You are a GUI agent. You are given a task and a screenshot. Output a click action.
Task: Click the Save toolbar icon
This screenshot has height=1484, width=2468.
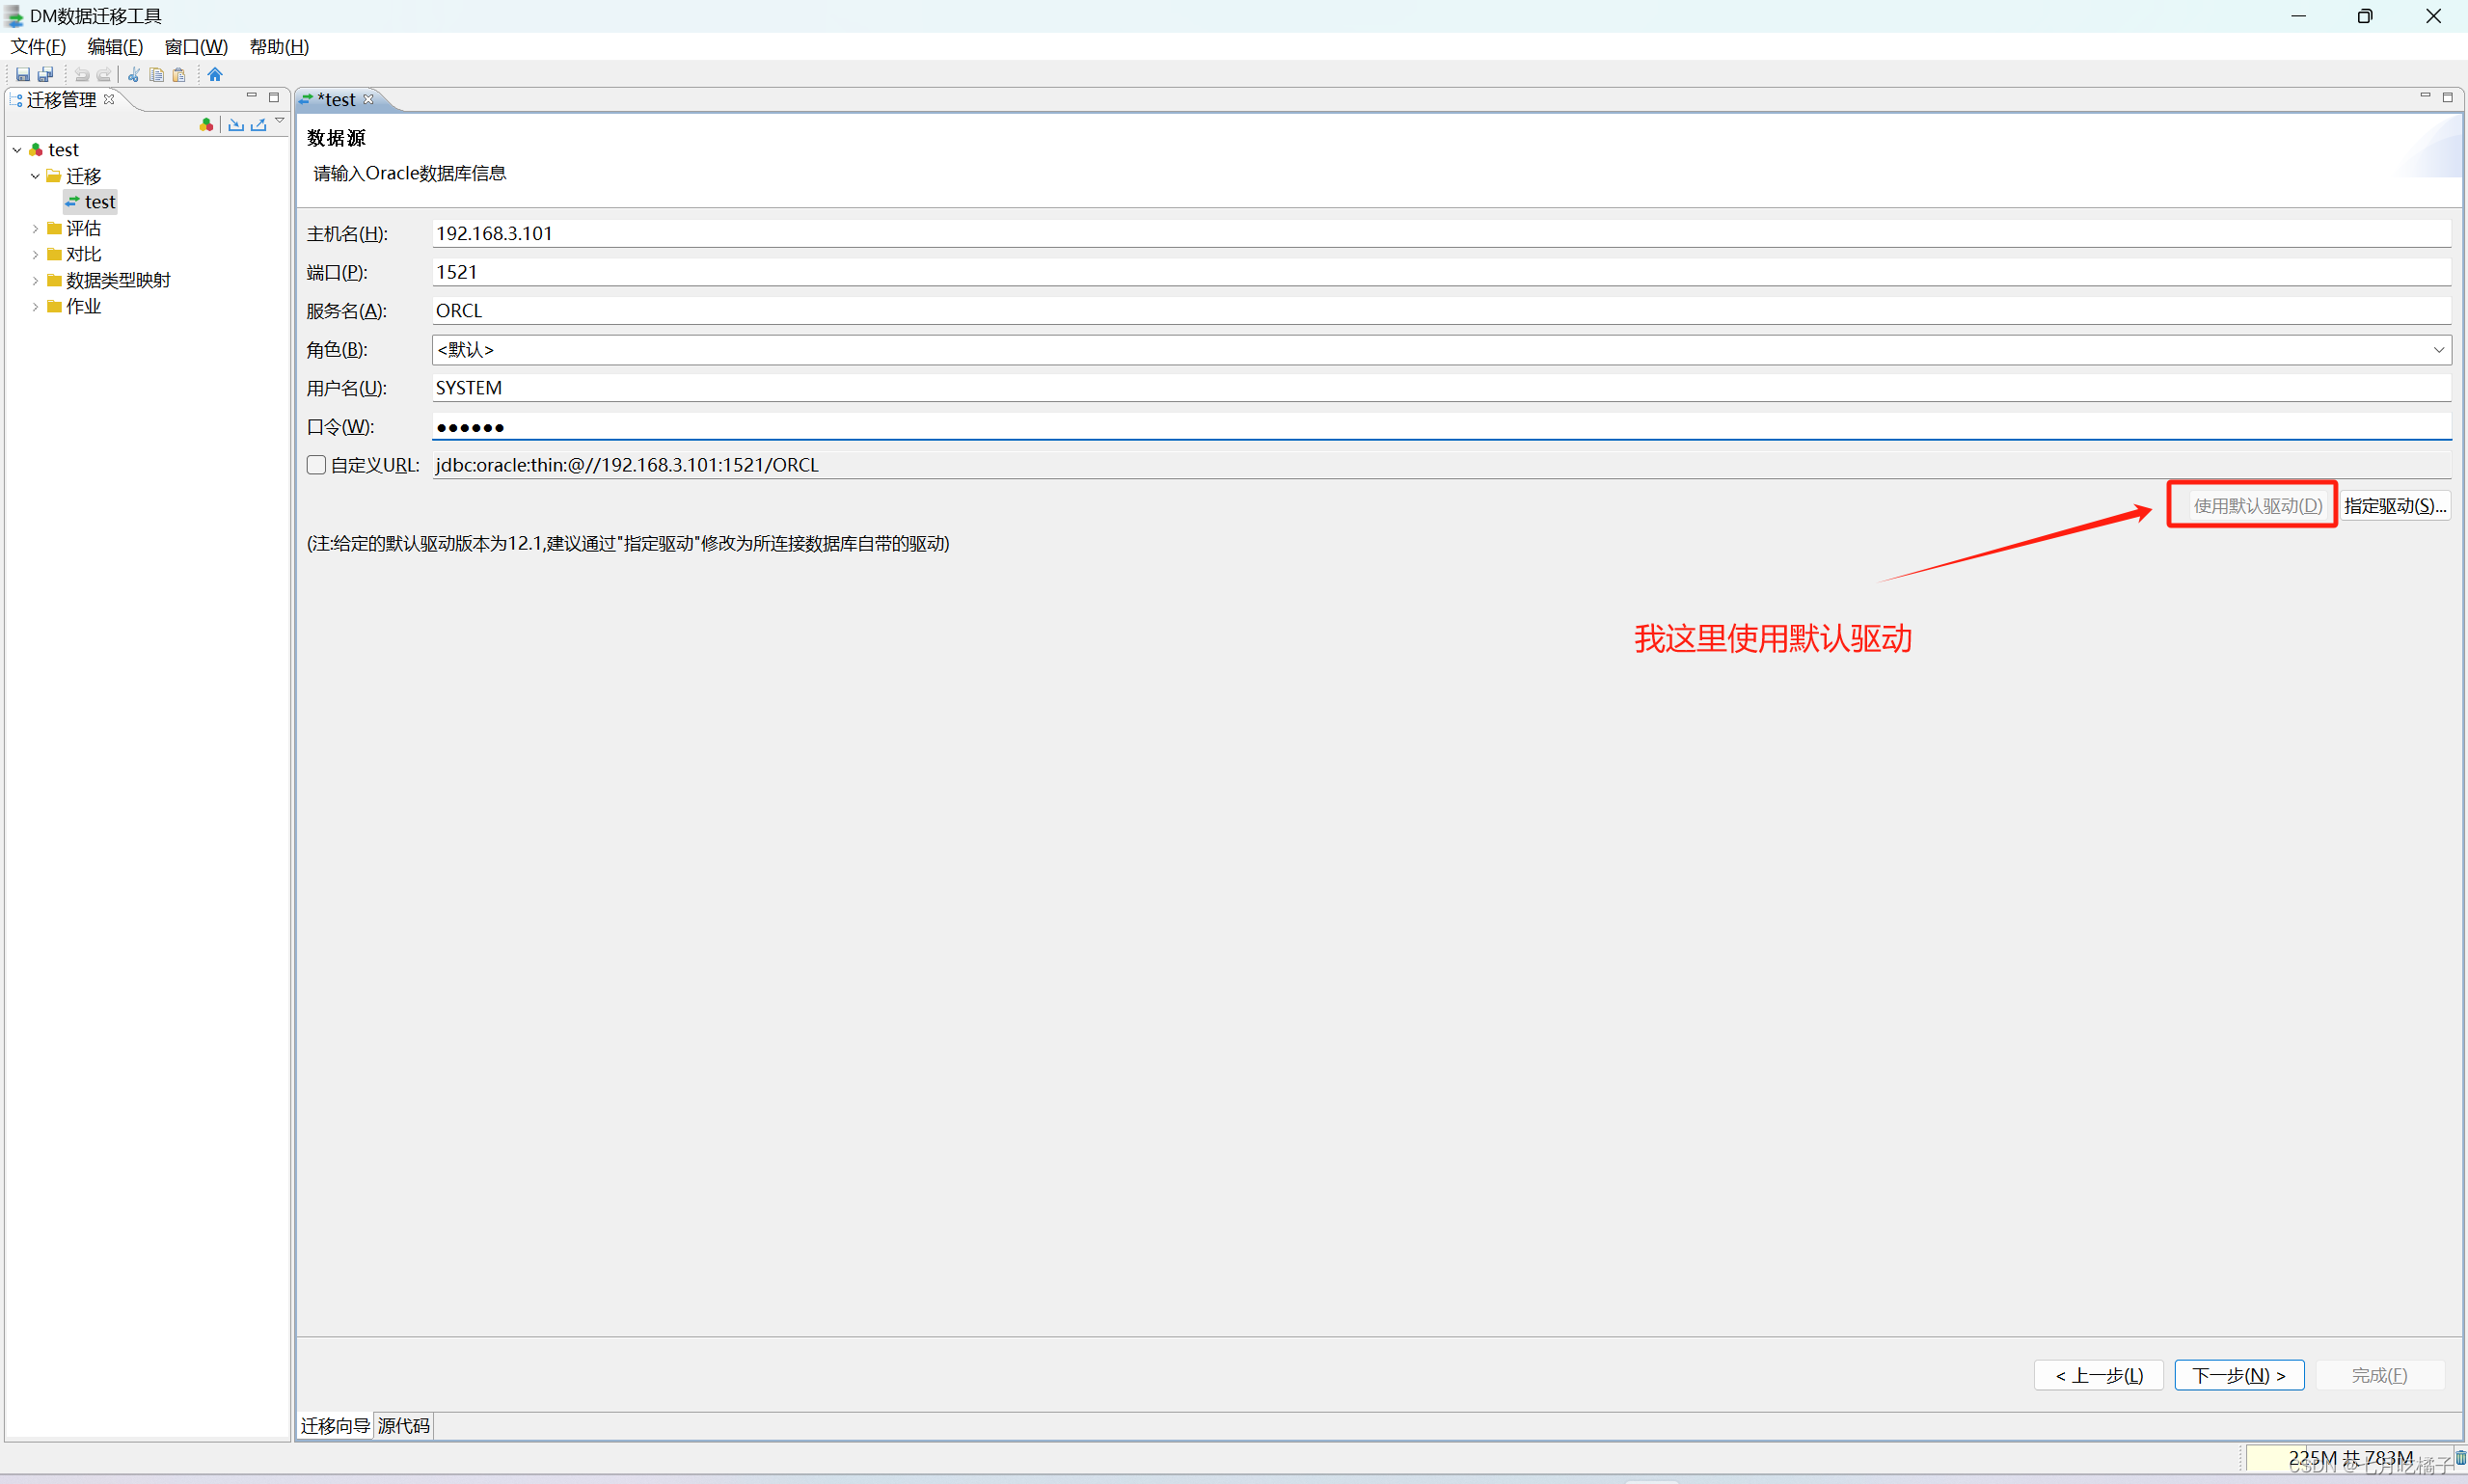23,75
